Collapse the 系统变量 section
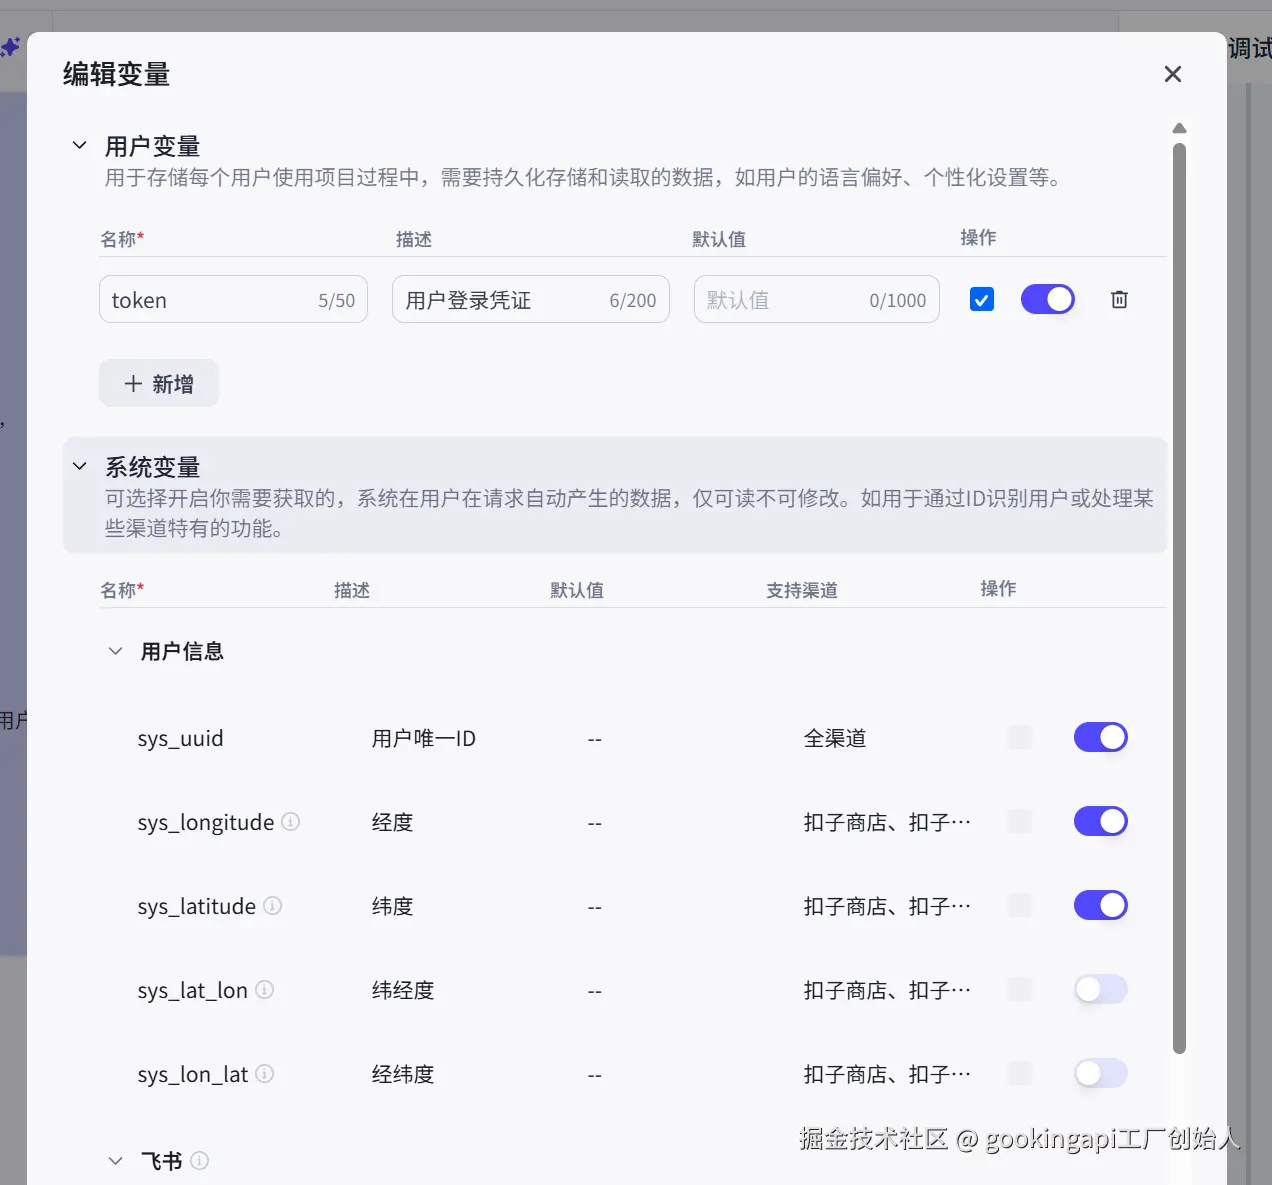The height and width of the screenshot is (1185, 1272). point(79,466)
